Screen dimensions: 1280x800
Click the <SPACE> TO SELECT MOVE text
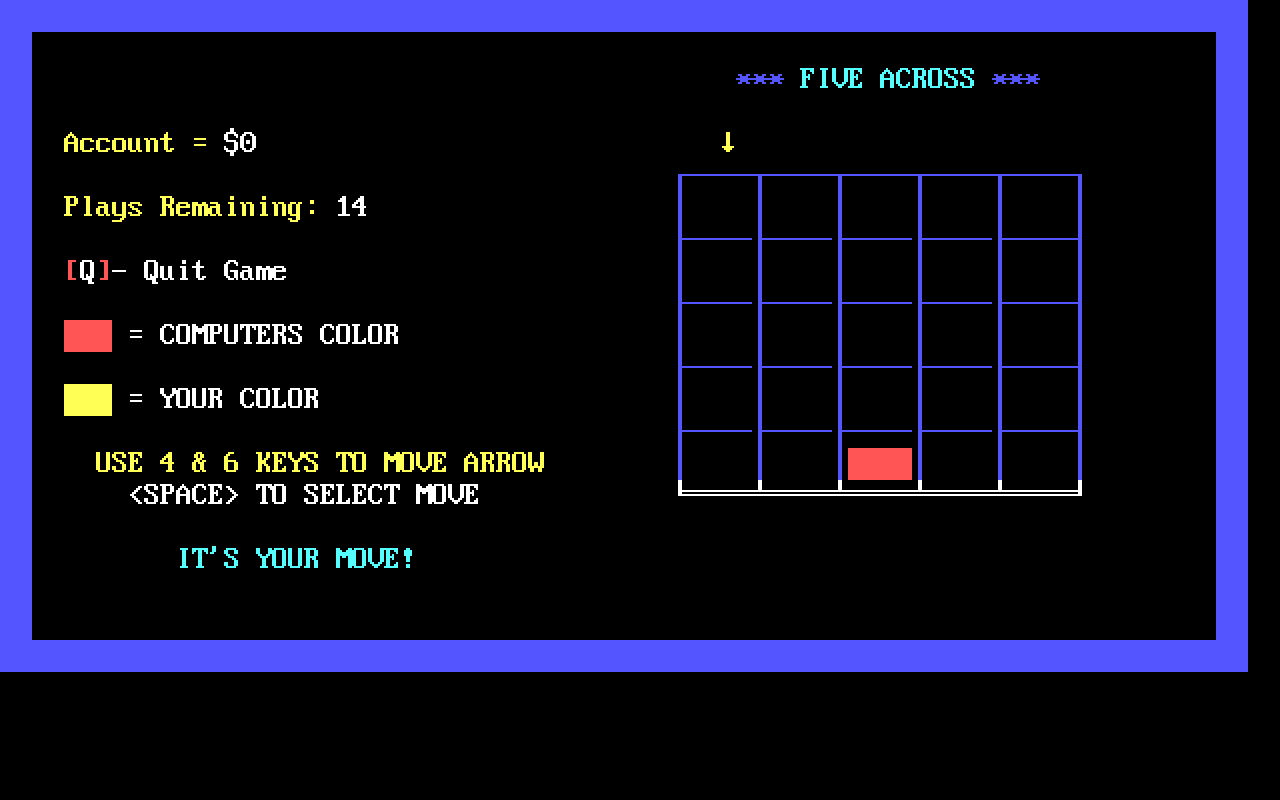pos(304,495)
